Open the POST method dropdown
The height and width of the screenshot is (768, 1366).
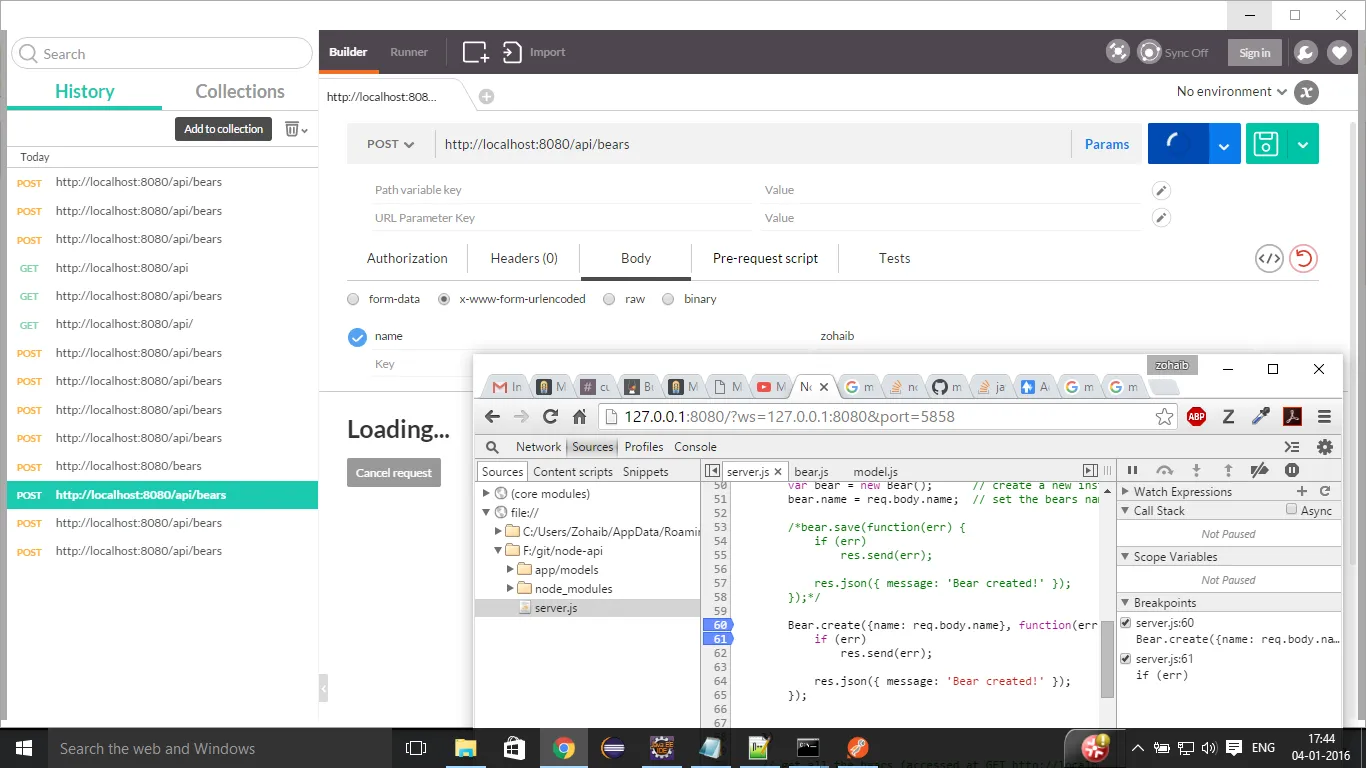[391, 144]
